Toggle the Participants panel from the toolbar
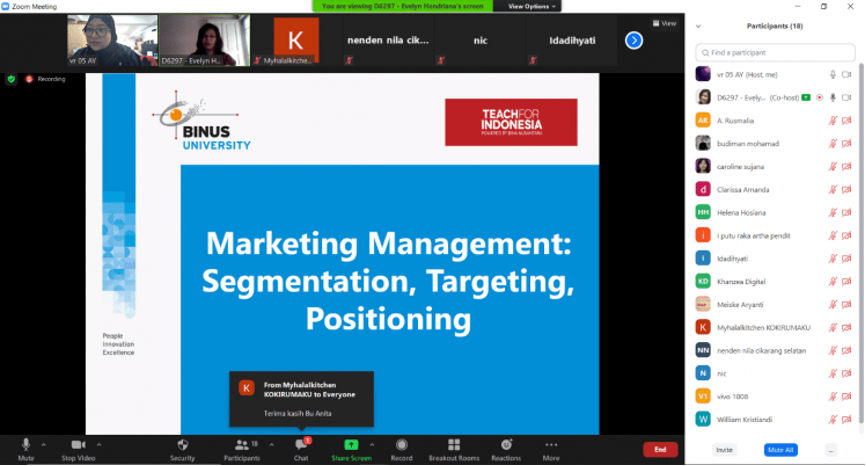Image resolution: width=866 pixels, height=466 pixels. [x=241, y=449]
